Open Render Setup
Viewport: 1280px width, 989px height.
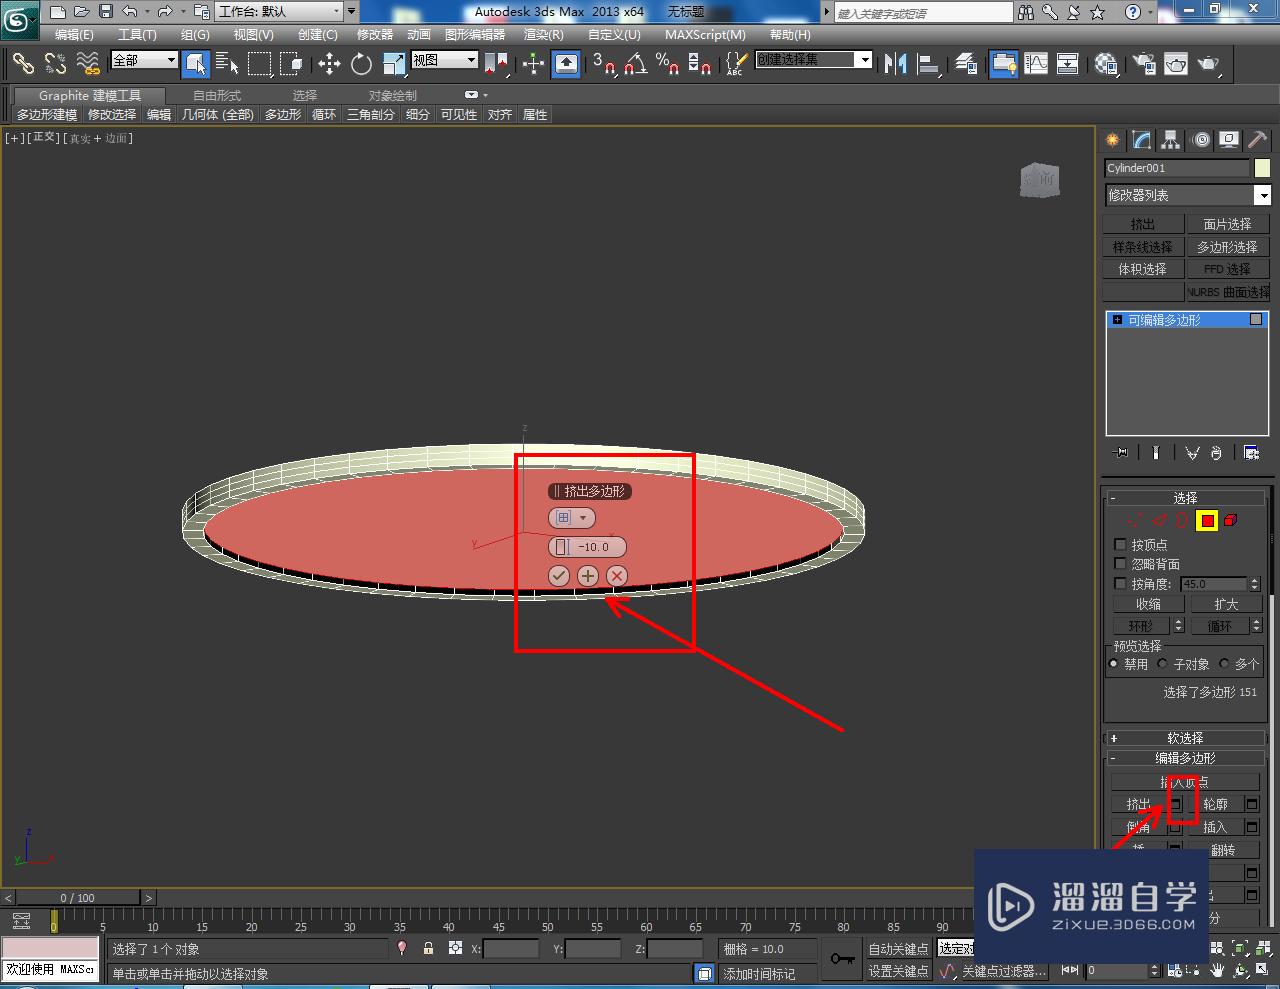coord(1143,64)
